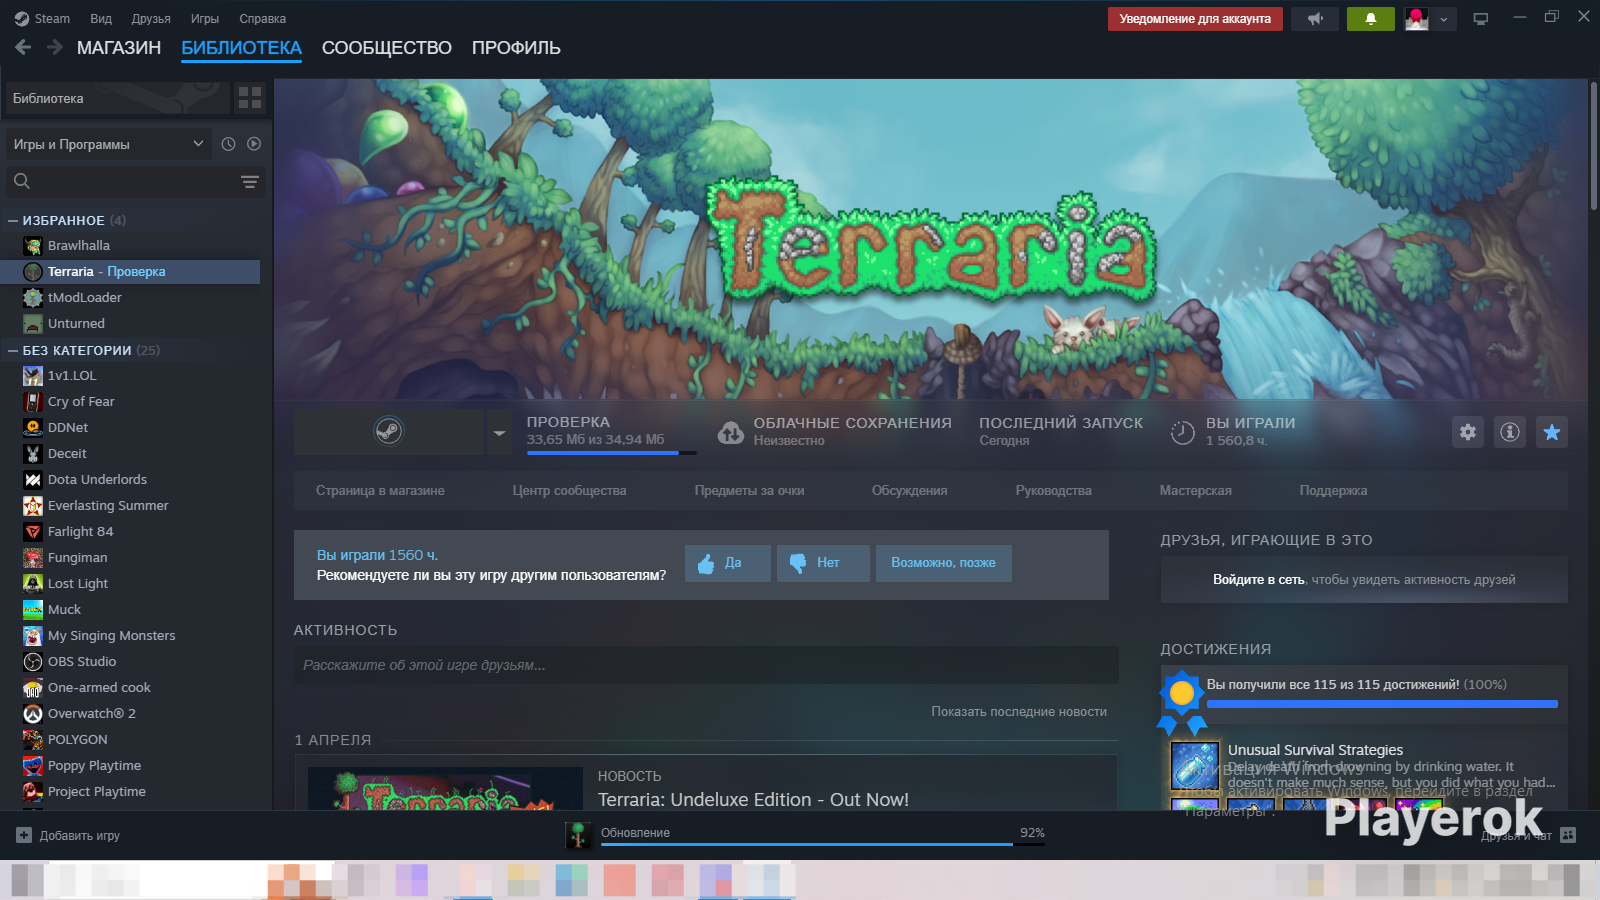Click the Poppy Playtime game icon
The image size is (1600, 900).
[33, 766]
